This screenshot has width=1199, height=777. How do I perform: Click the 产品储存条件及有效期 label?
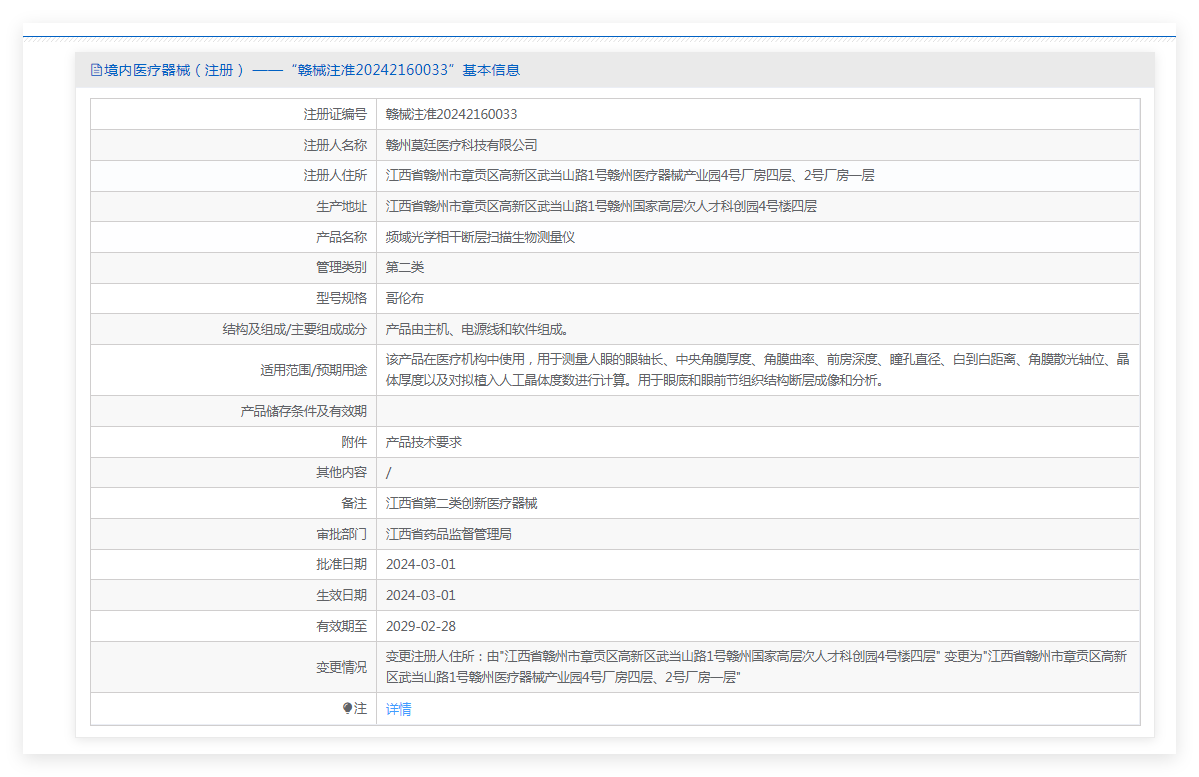pyautogui.click(x=304, y=411)
